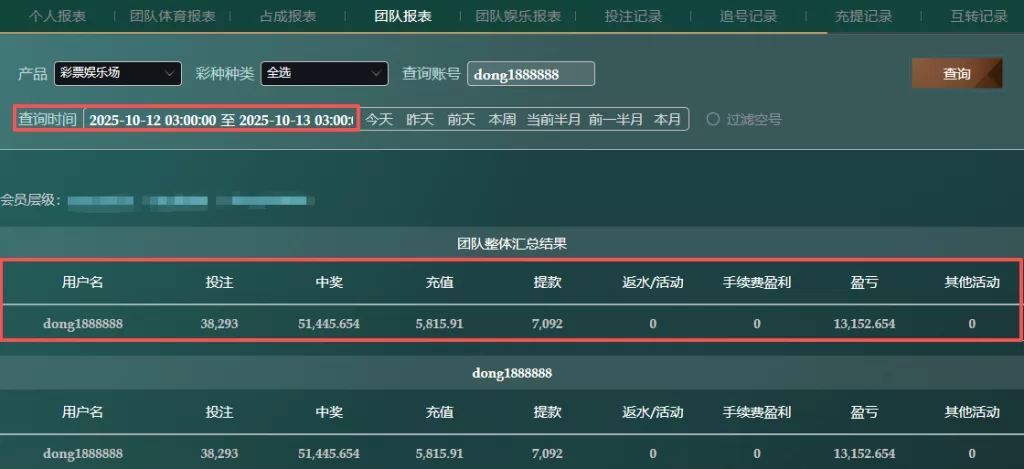This screenshot has width=1024, height=469.
Task: Pick the 本周 date shortcut
Action: point(502,119)
